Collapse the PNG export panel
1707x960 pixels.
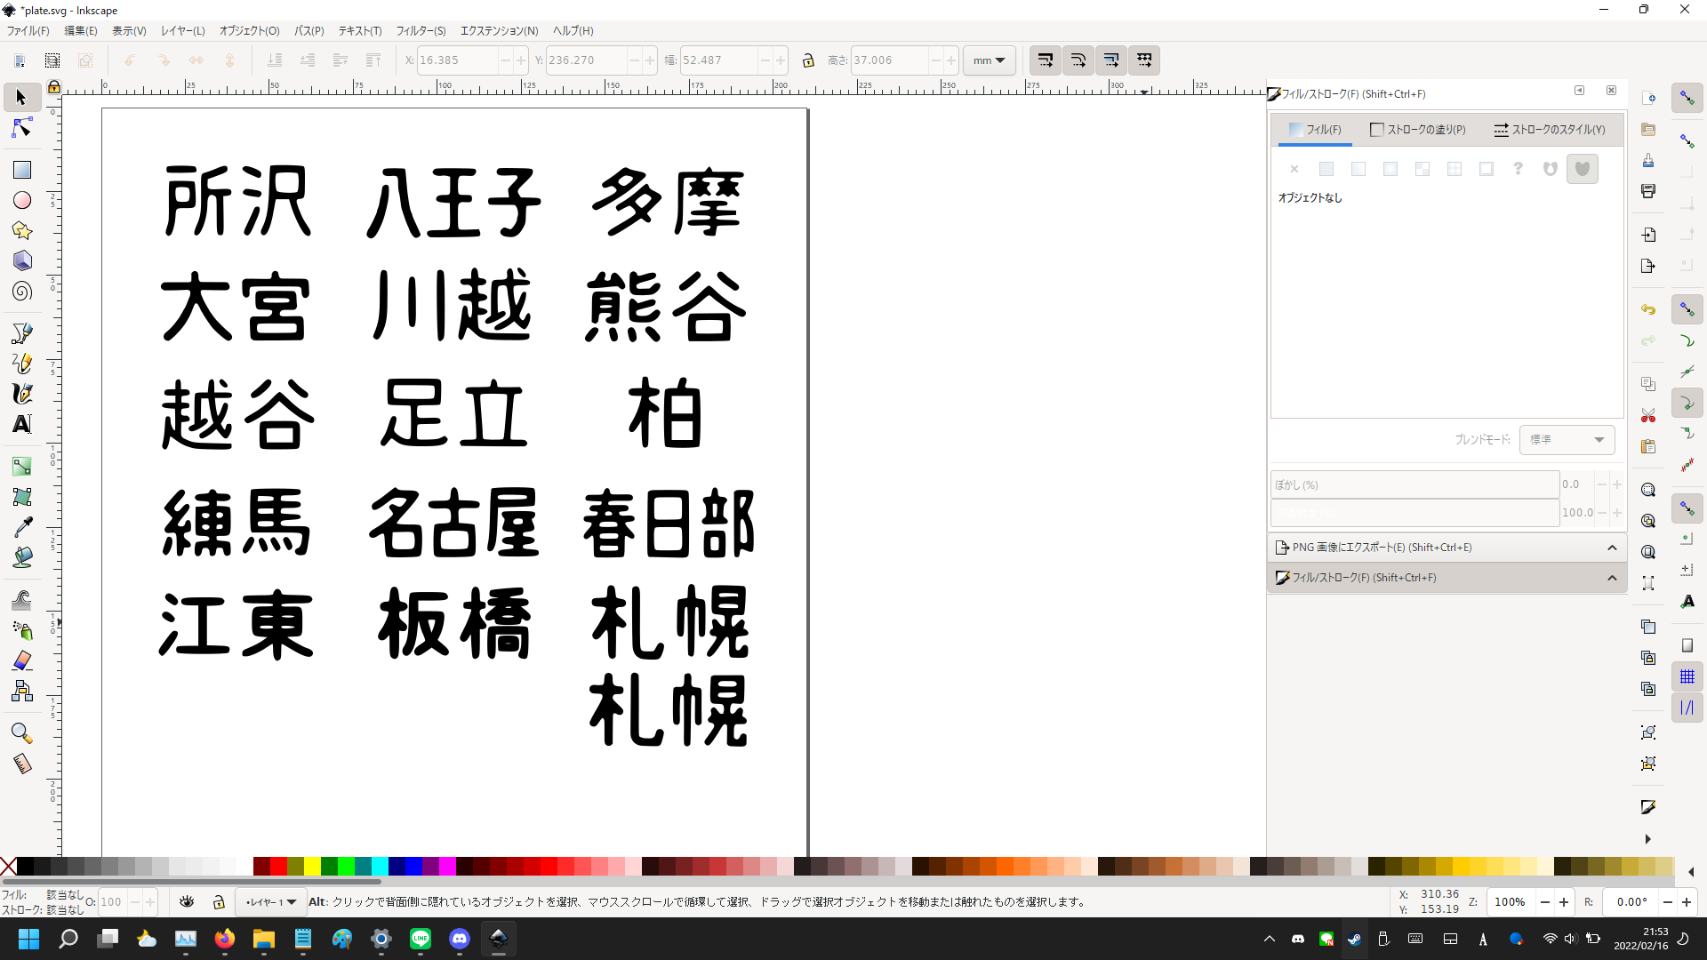click(1611, 548)
